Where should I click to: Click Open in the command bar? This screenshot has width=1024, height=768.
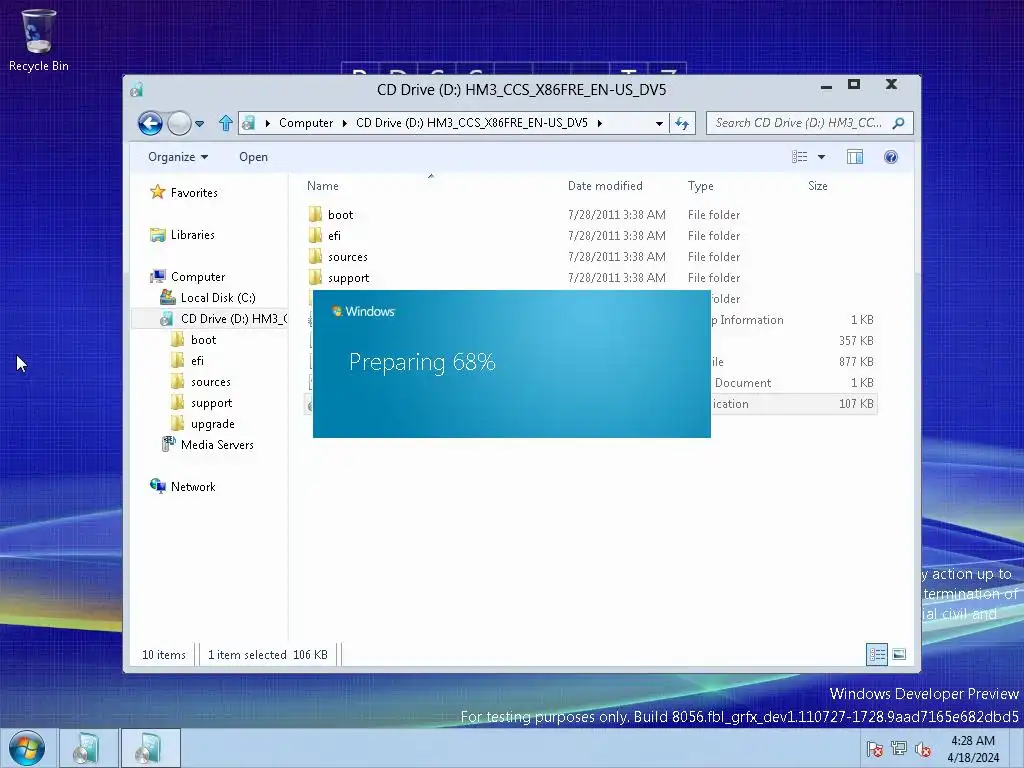[253, 157]
